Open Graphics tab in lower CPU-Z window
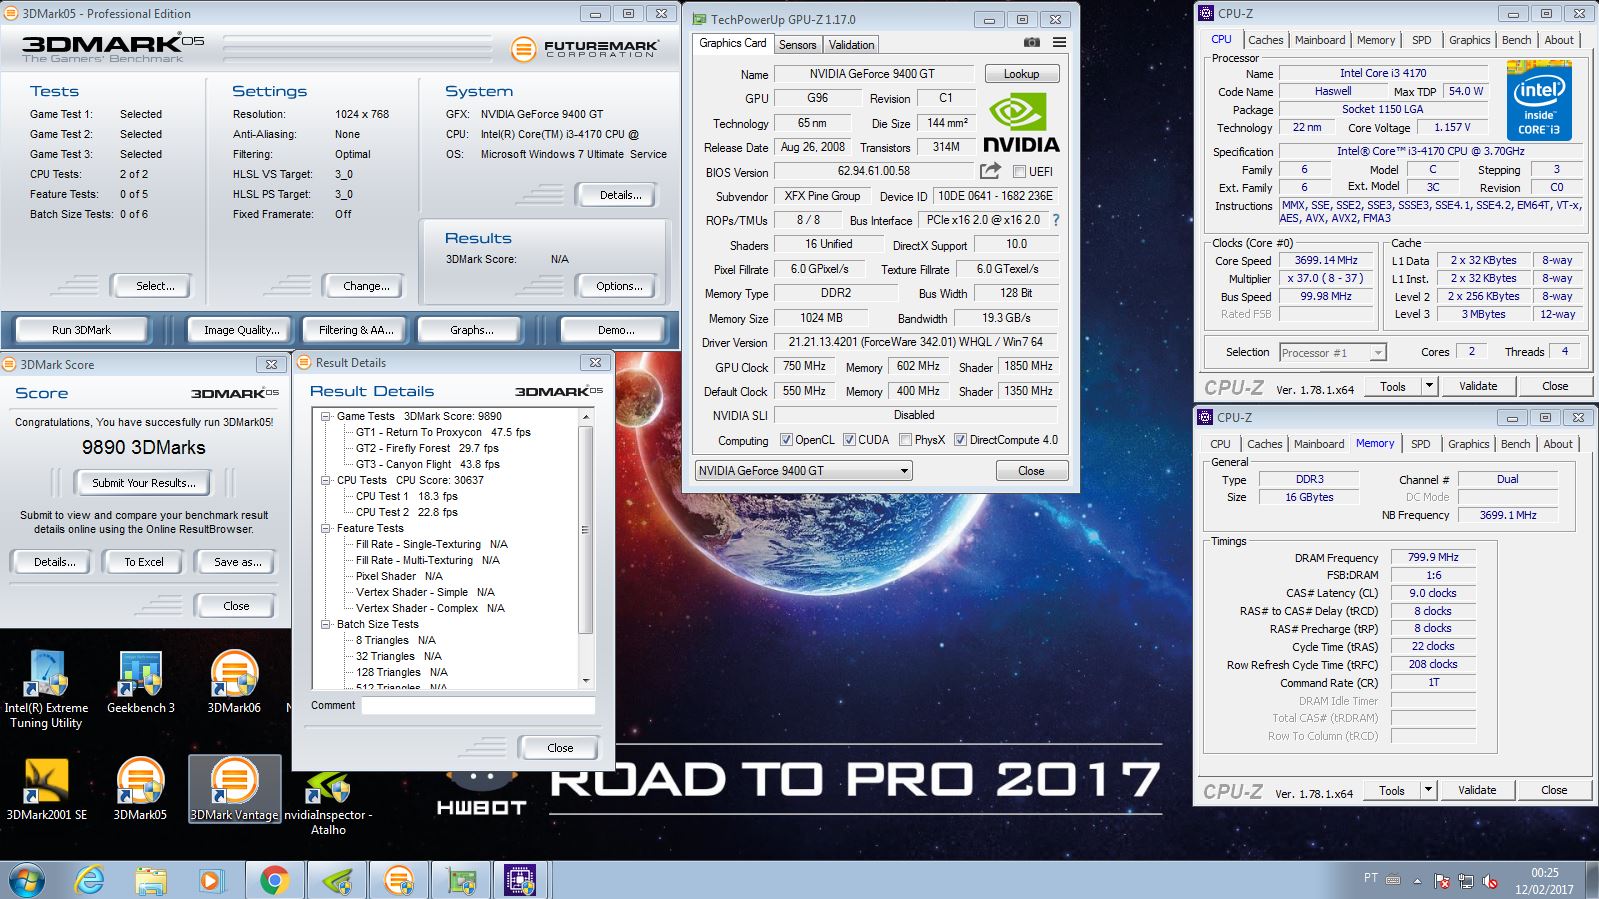Viewport: 1599px width, 899px height. (1468, 444)
